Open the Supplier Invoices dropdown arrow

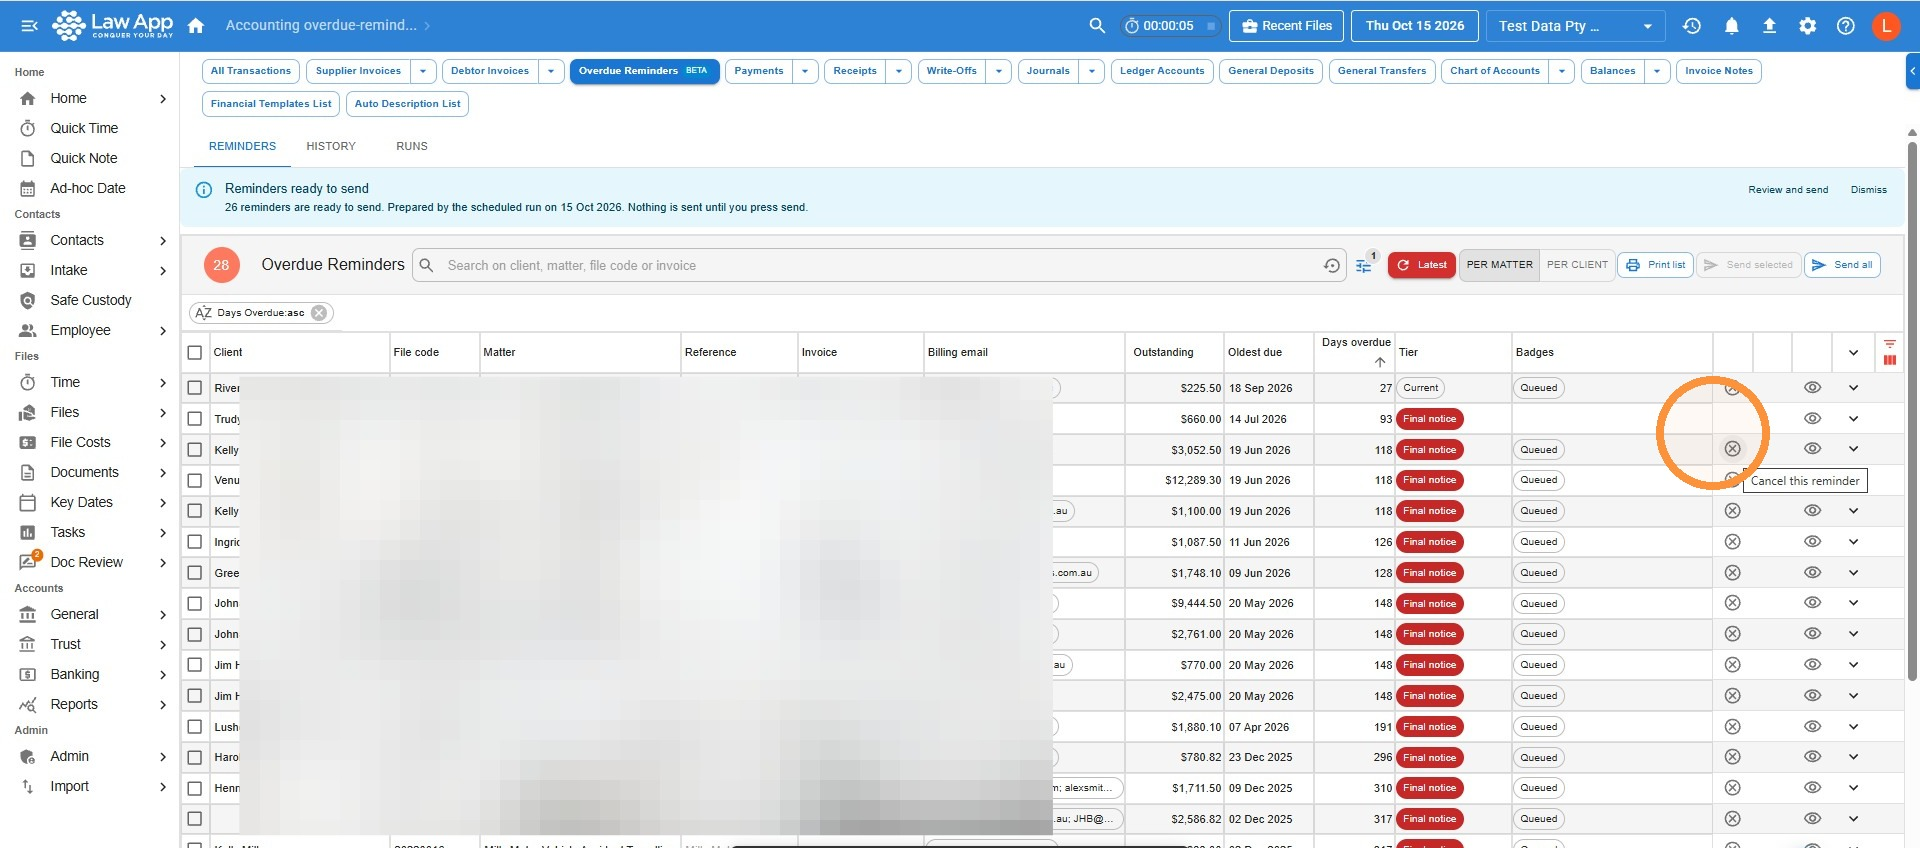[x=423, y=71]
